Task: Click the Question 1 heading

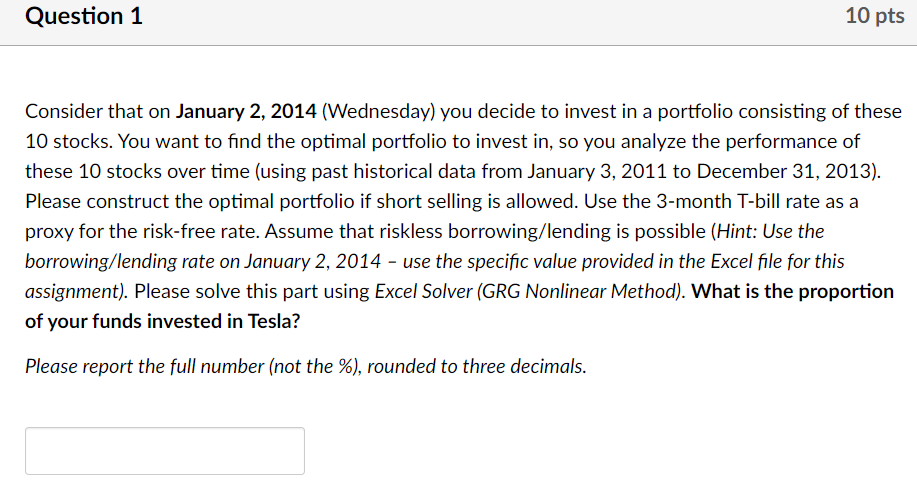Action: coord(84,17)
